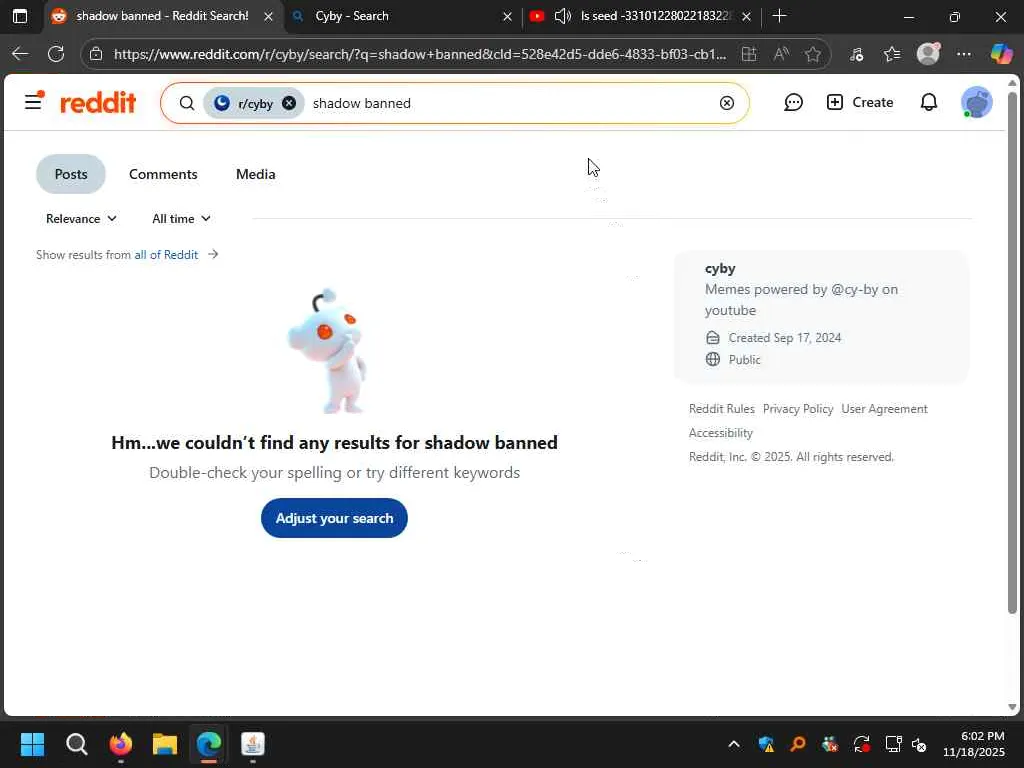Open the Reddit chat icon

pos(793,103)
